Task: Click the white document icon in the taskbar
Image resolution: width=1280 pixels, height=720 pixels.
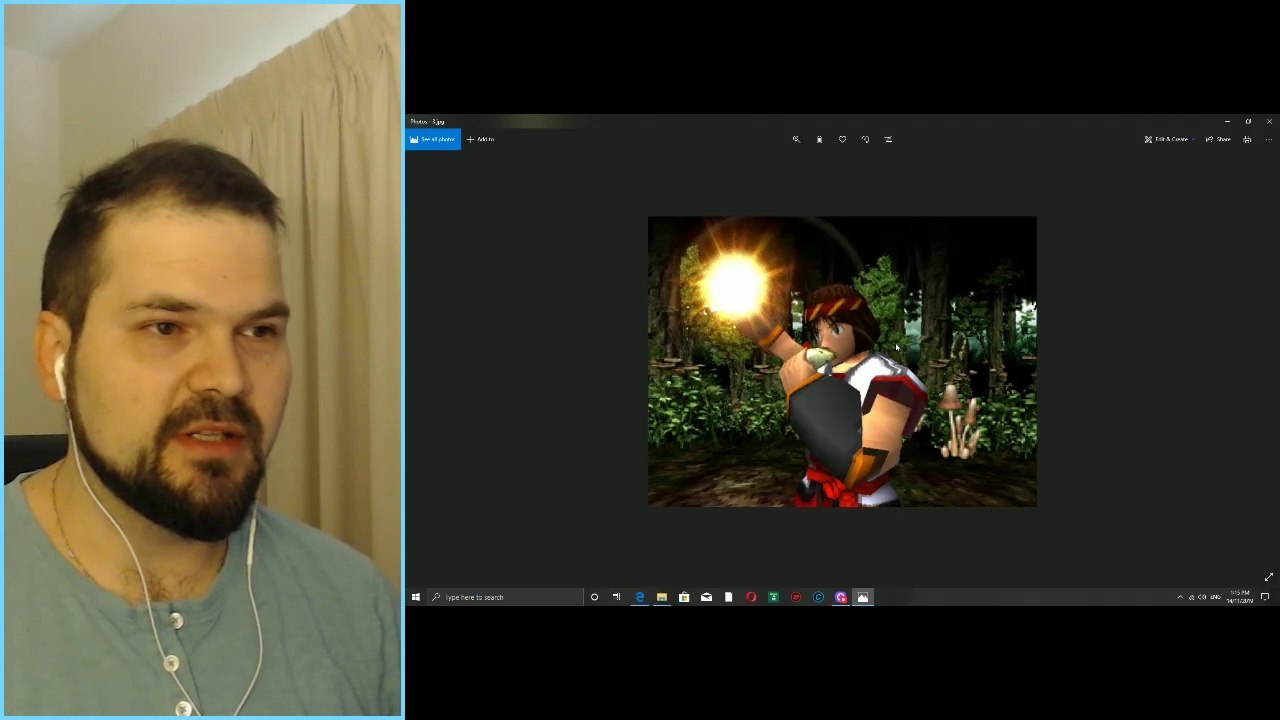Action: point(728,597)
